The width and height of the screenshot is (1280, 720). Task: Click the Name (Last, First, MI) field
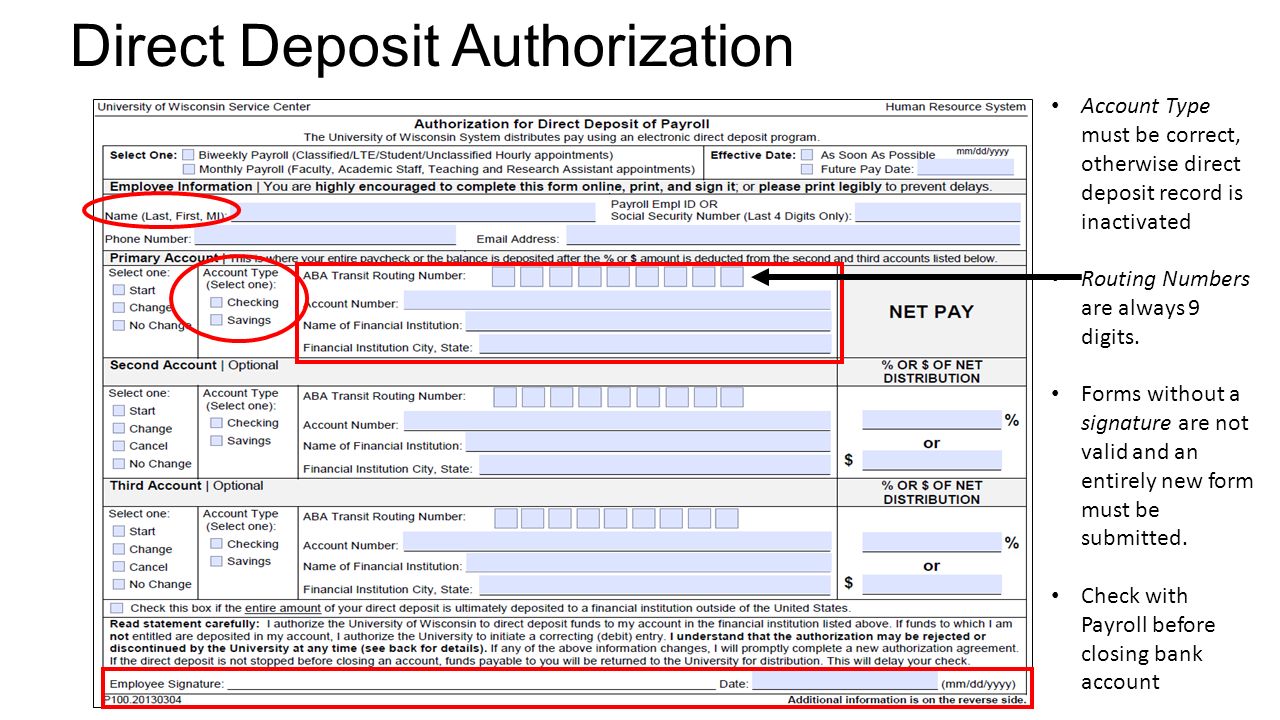[x=412, y=212]
